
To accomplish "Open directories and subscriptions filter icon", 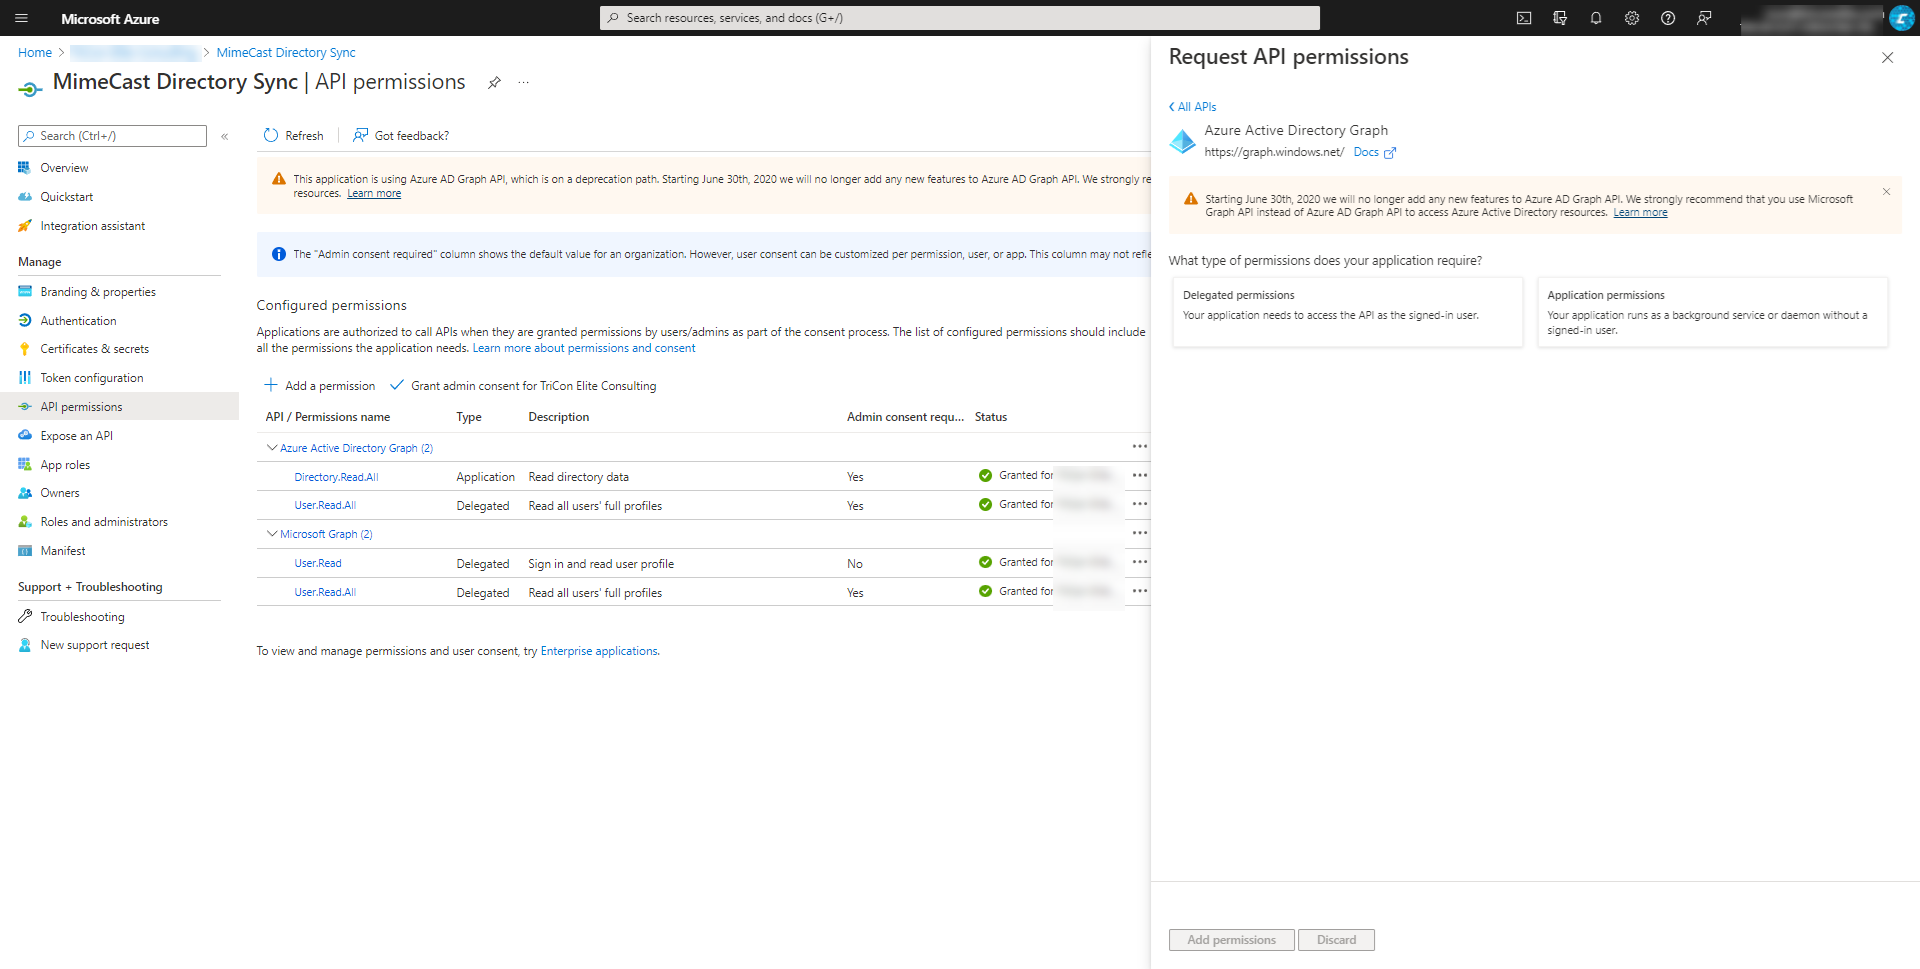I will click(x=1560, y=18).
